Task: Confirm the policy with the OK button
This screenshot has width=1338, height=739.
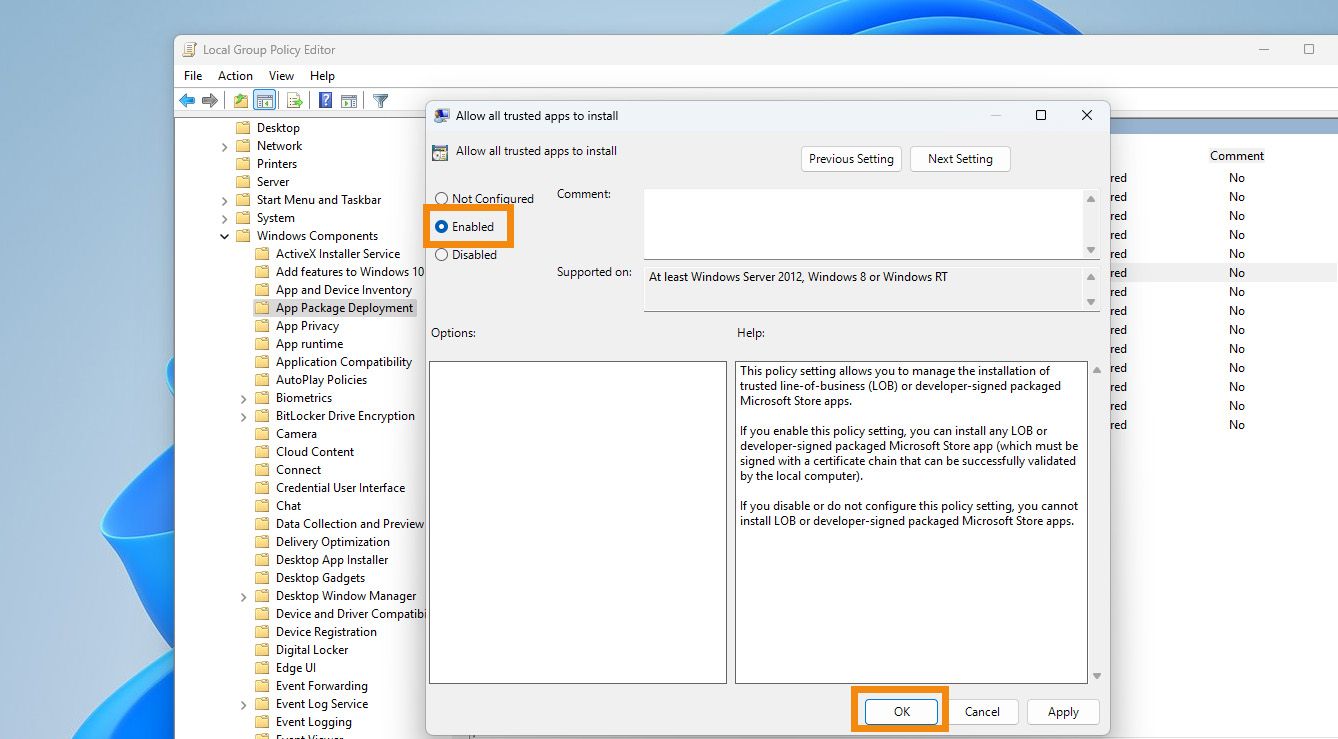Action: (902, 712)
